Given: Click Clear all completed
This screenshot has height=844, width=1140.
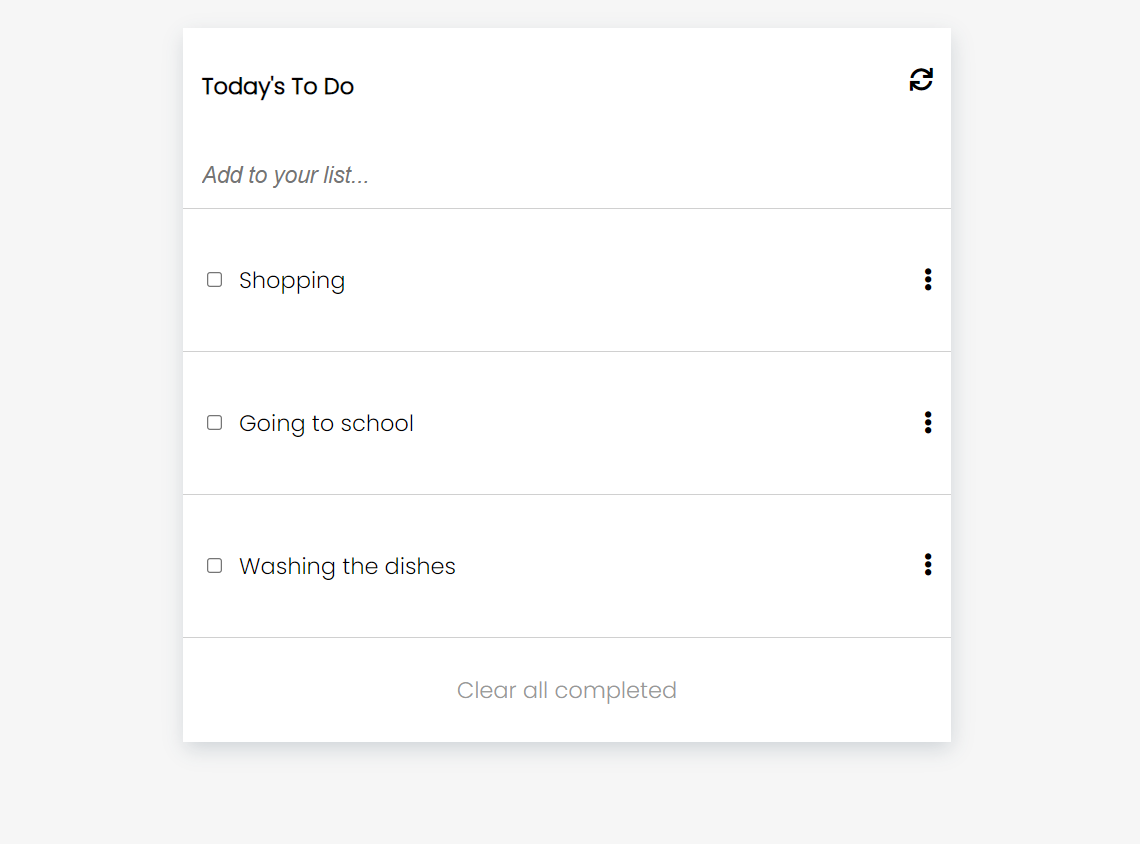Looking at the screenshot, I should pyautogui.click(x=567, y=690).
